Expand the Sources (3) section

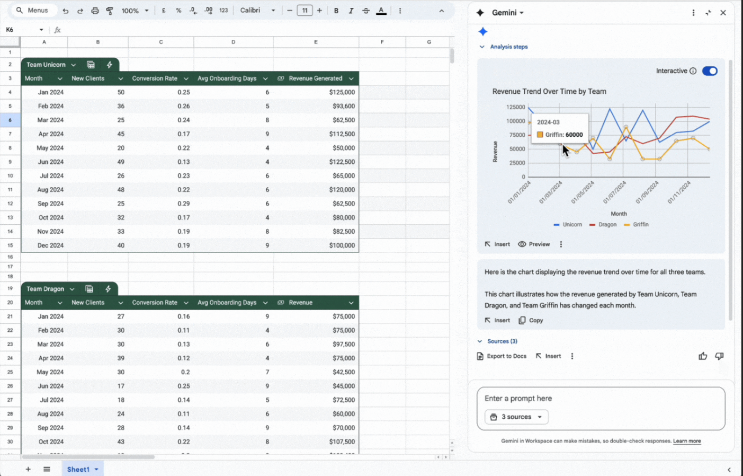tap(498, 341)
